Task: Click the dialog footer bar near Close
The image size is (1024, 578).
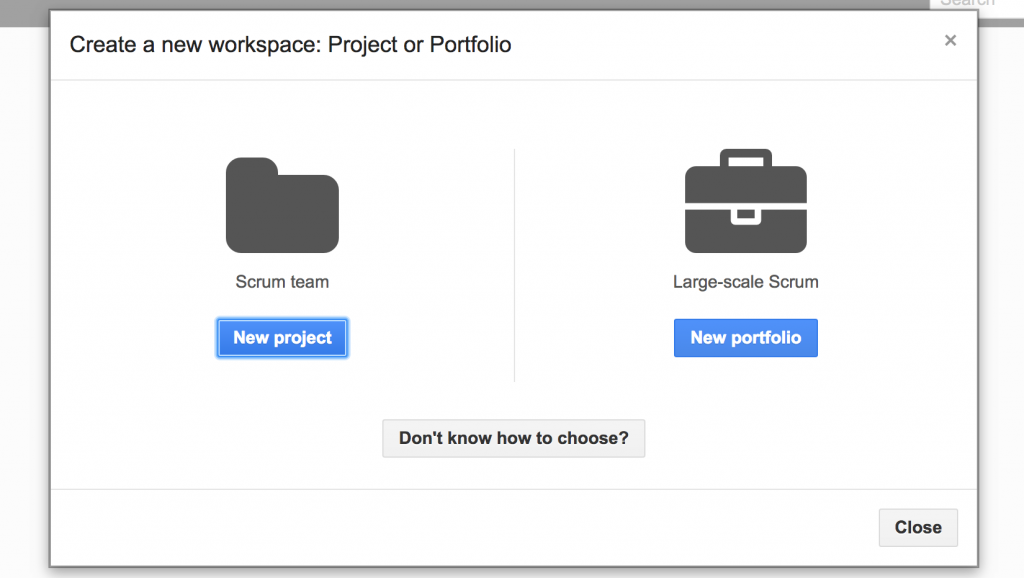Action: pyautogui.click(x=600, y=527)
